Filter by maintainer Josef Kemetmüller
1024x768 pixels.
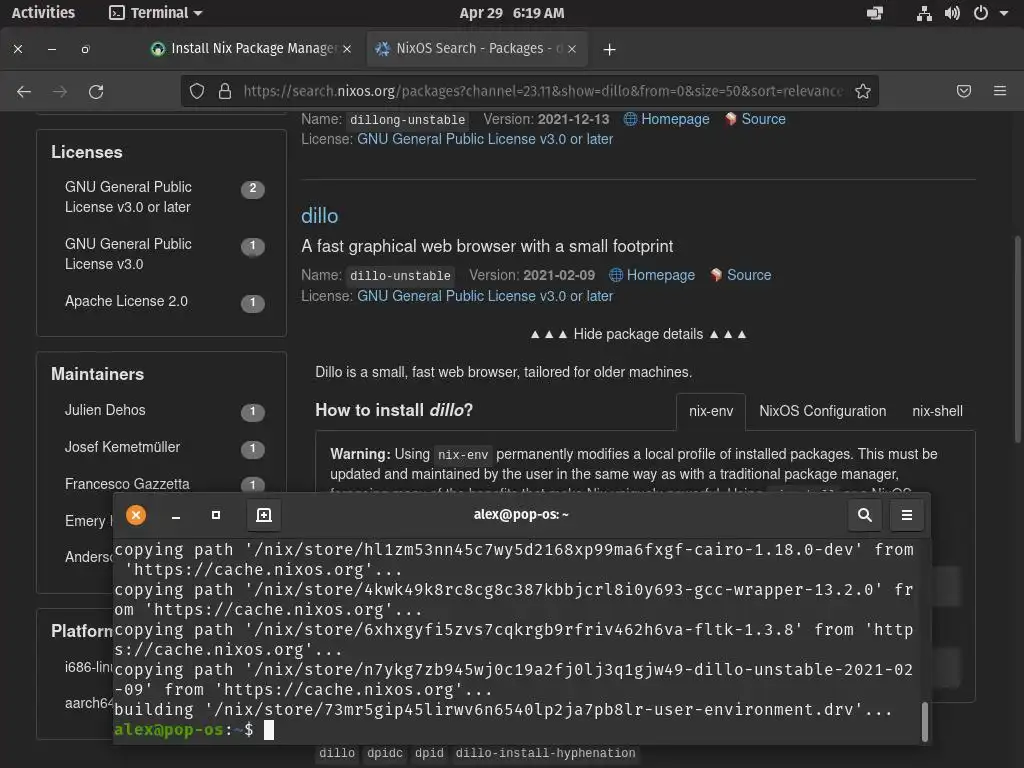click(x=163, y=447)
